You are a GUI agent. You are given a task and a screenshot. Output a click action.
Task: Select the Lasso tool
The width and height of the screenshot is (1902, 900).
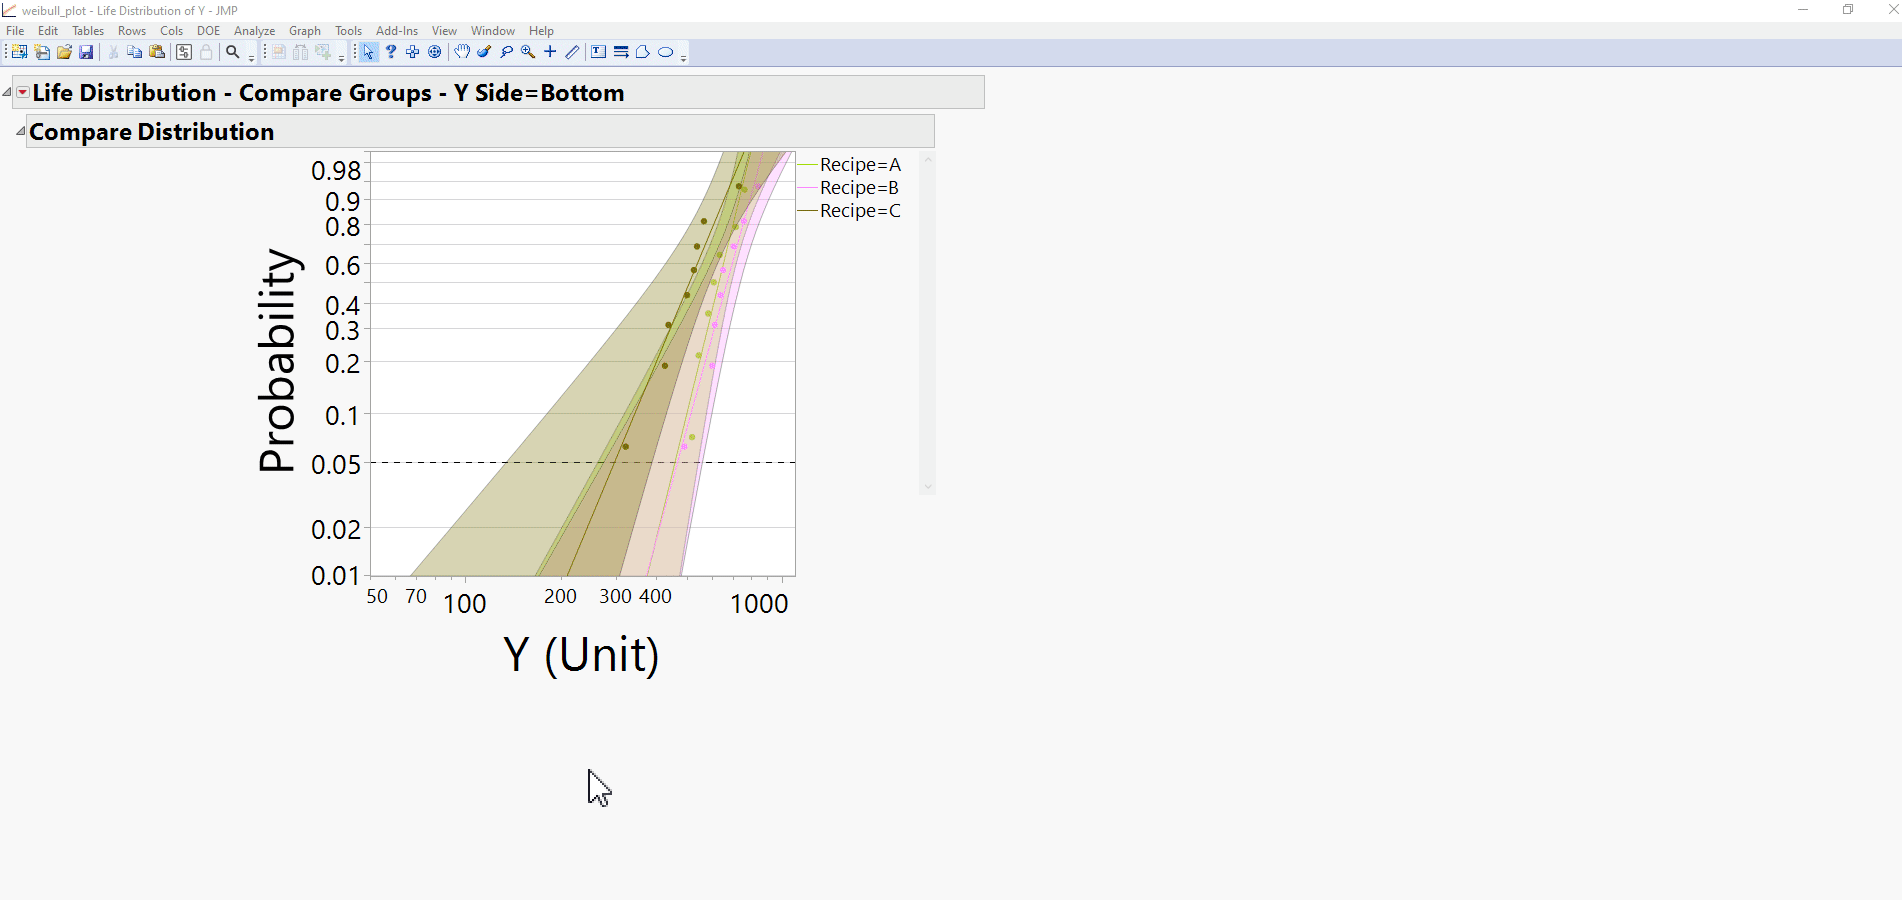point(505,52)
